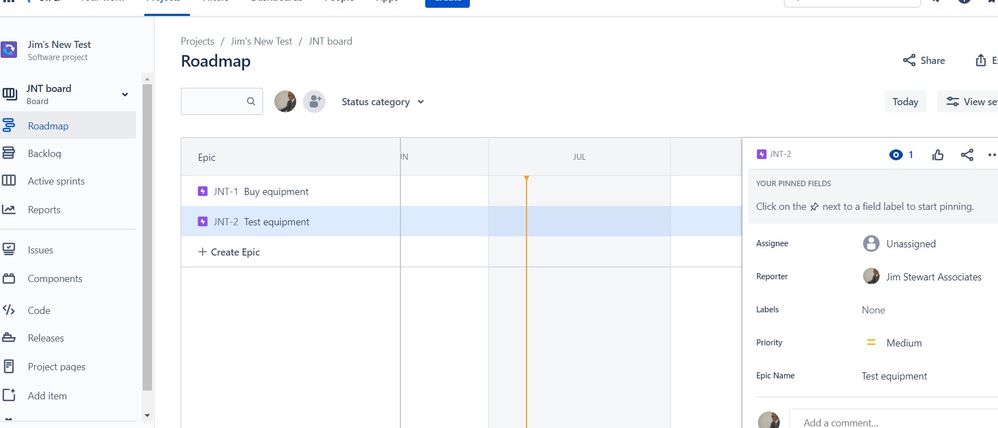Click the JUL month header

(579, 157)
